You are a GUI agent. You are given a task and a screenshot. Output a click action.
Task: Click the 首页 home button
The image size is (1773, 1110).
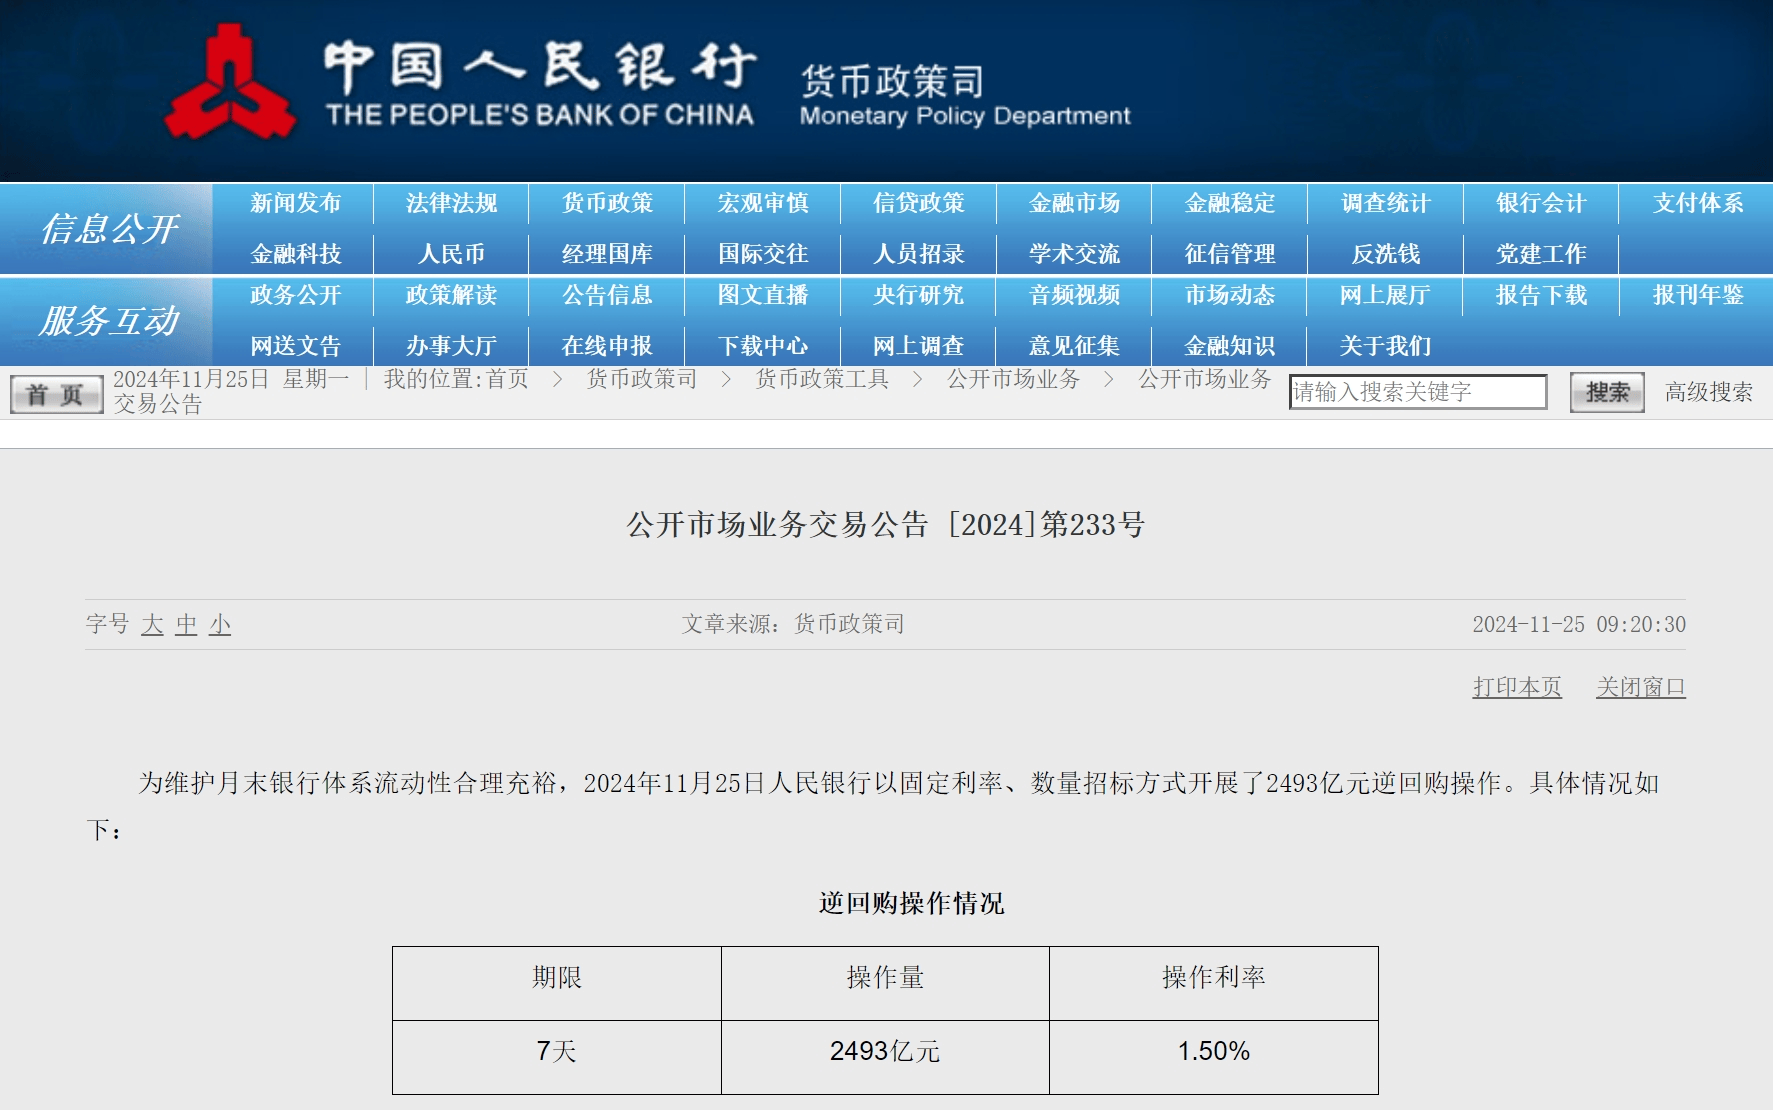56,394
